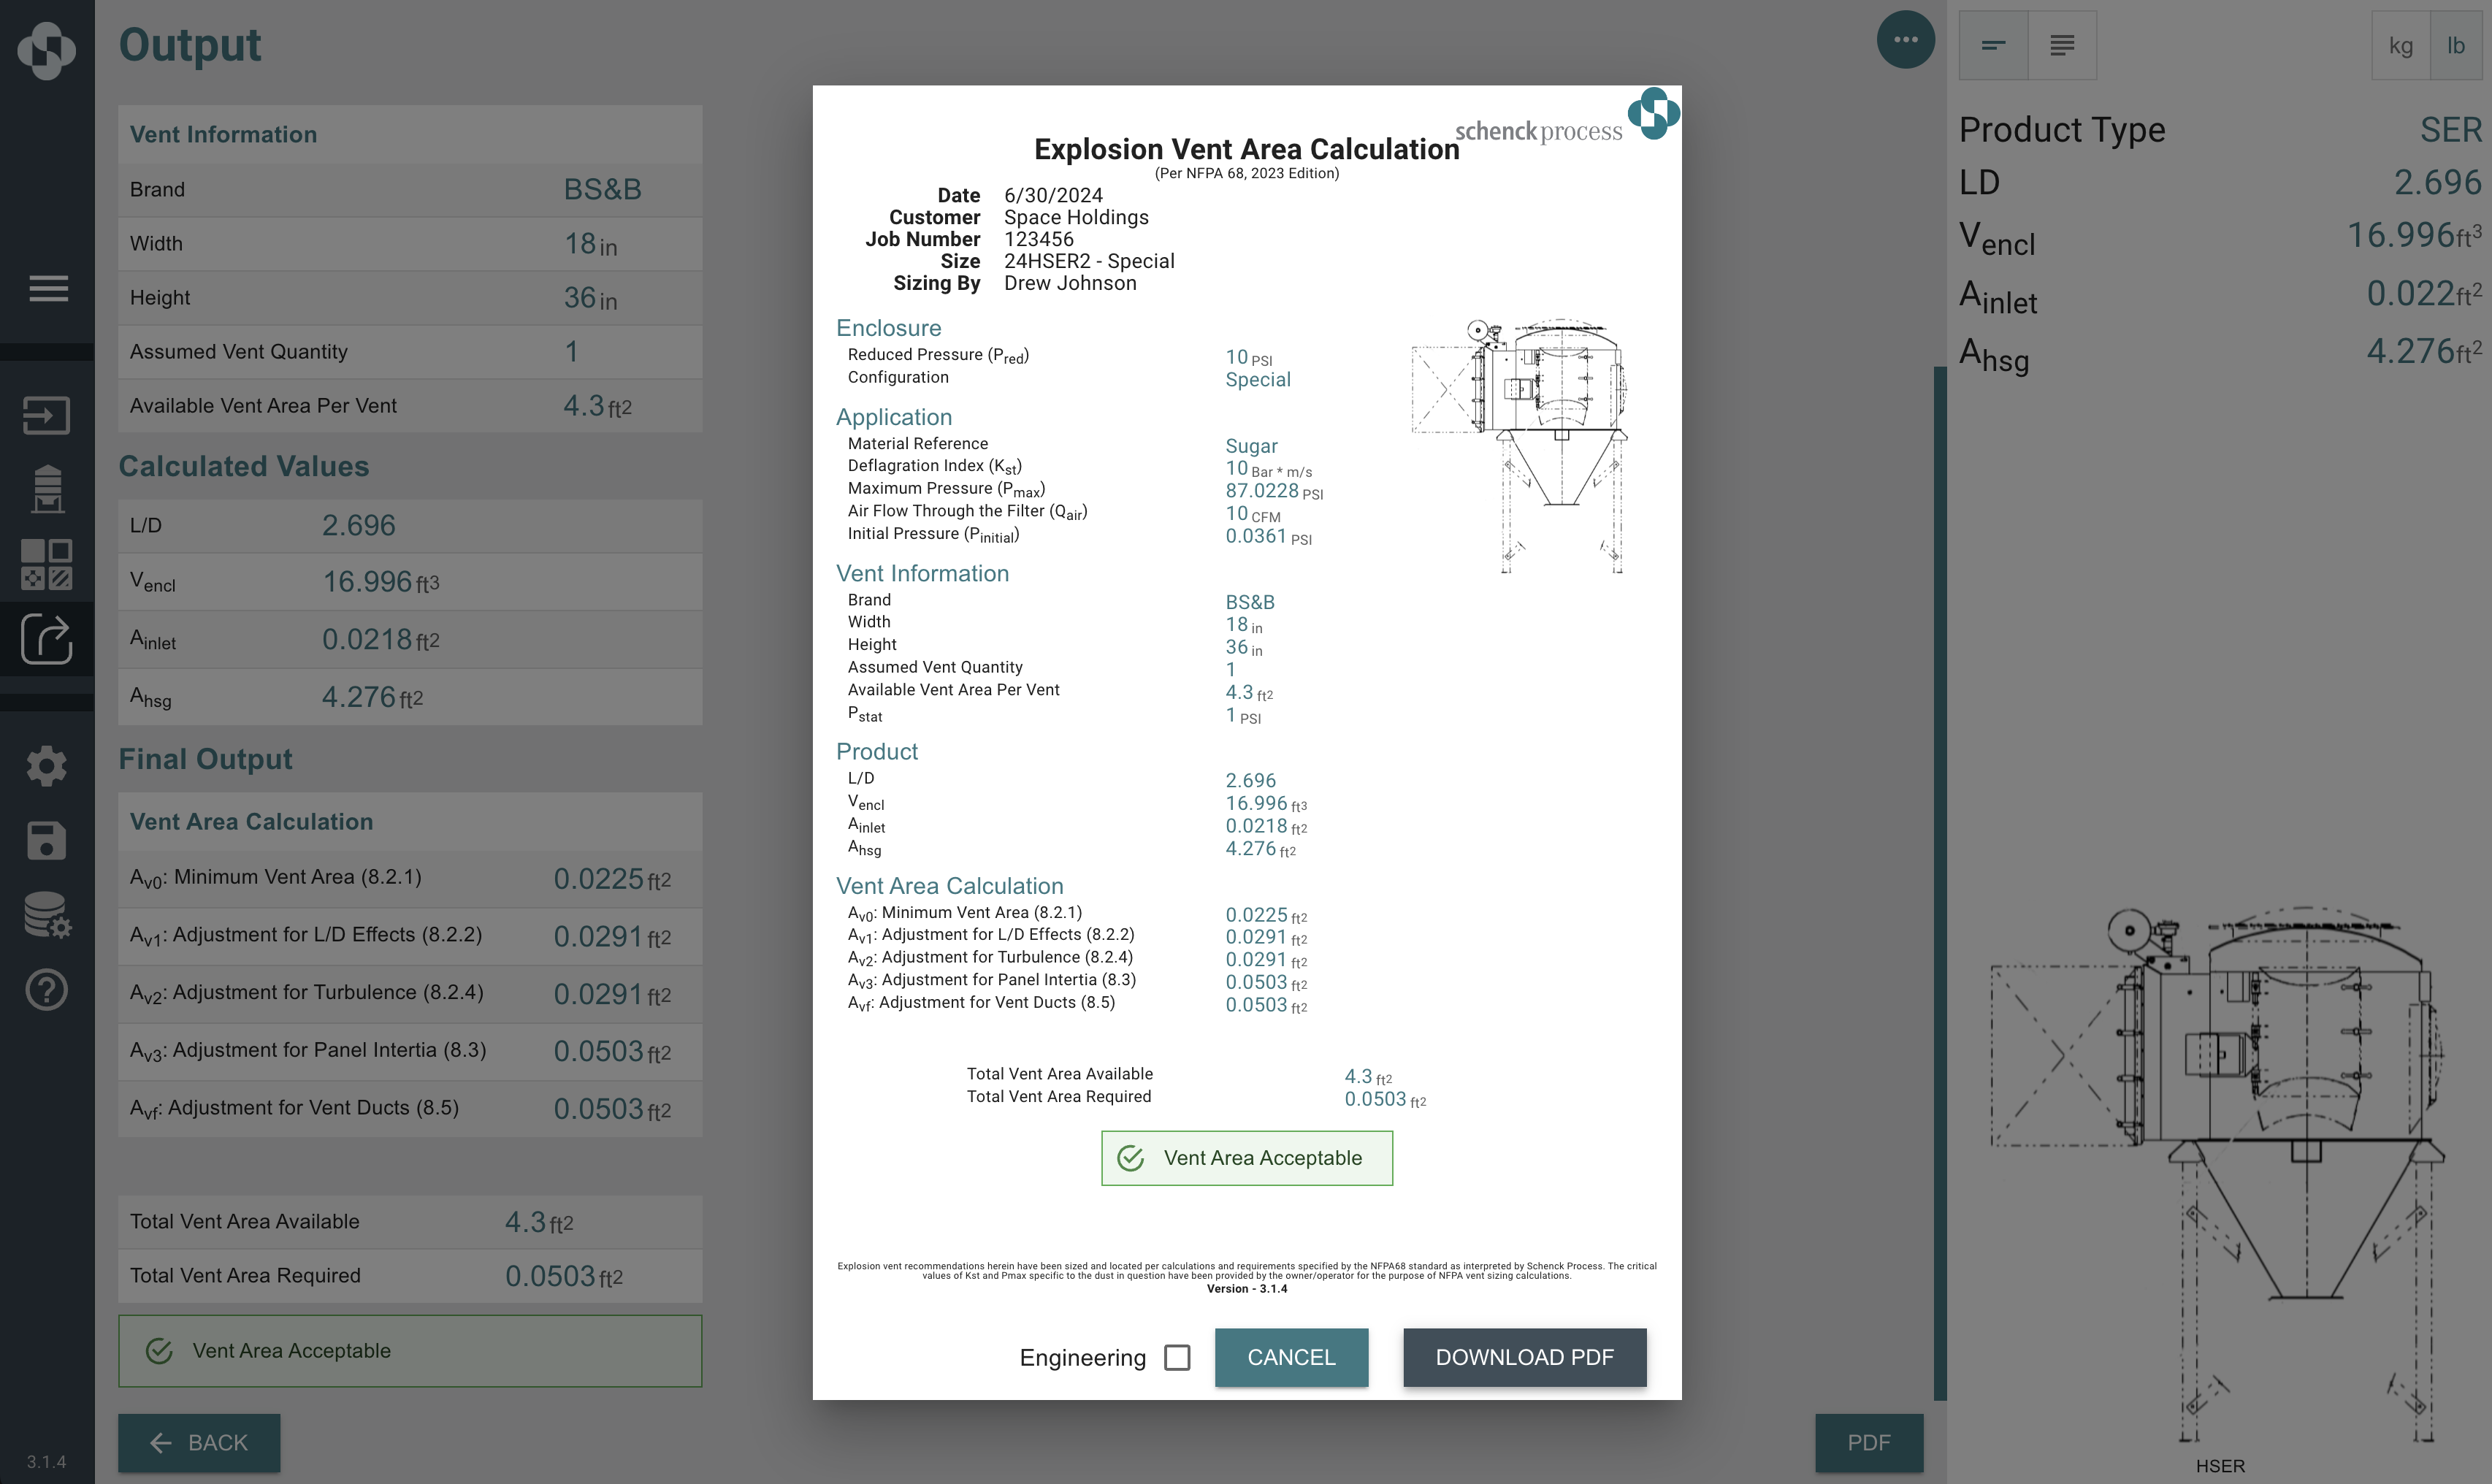
Task: Click the Download PDF button
Action: click(1524, 1357)
